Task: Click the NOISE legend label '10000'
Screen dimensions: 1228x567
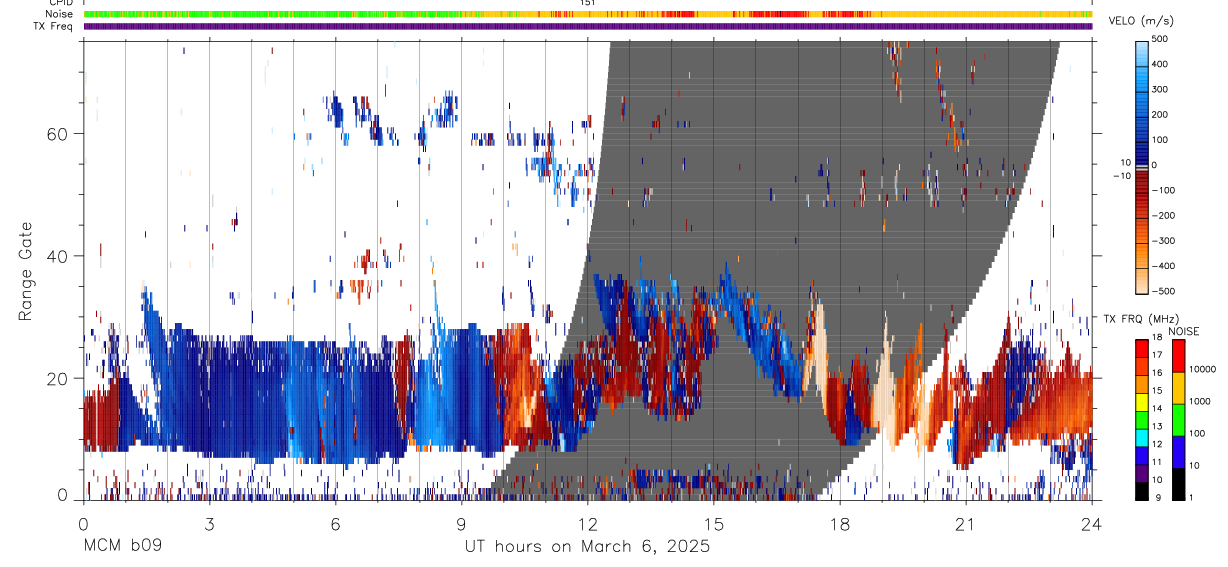Action: [x=1203, y=369]
